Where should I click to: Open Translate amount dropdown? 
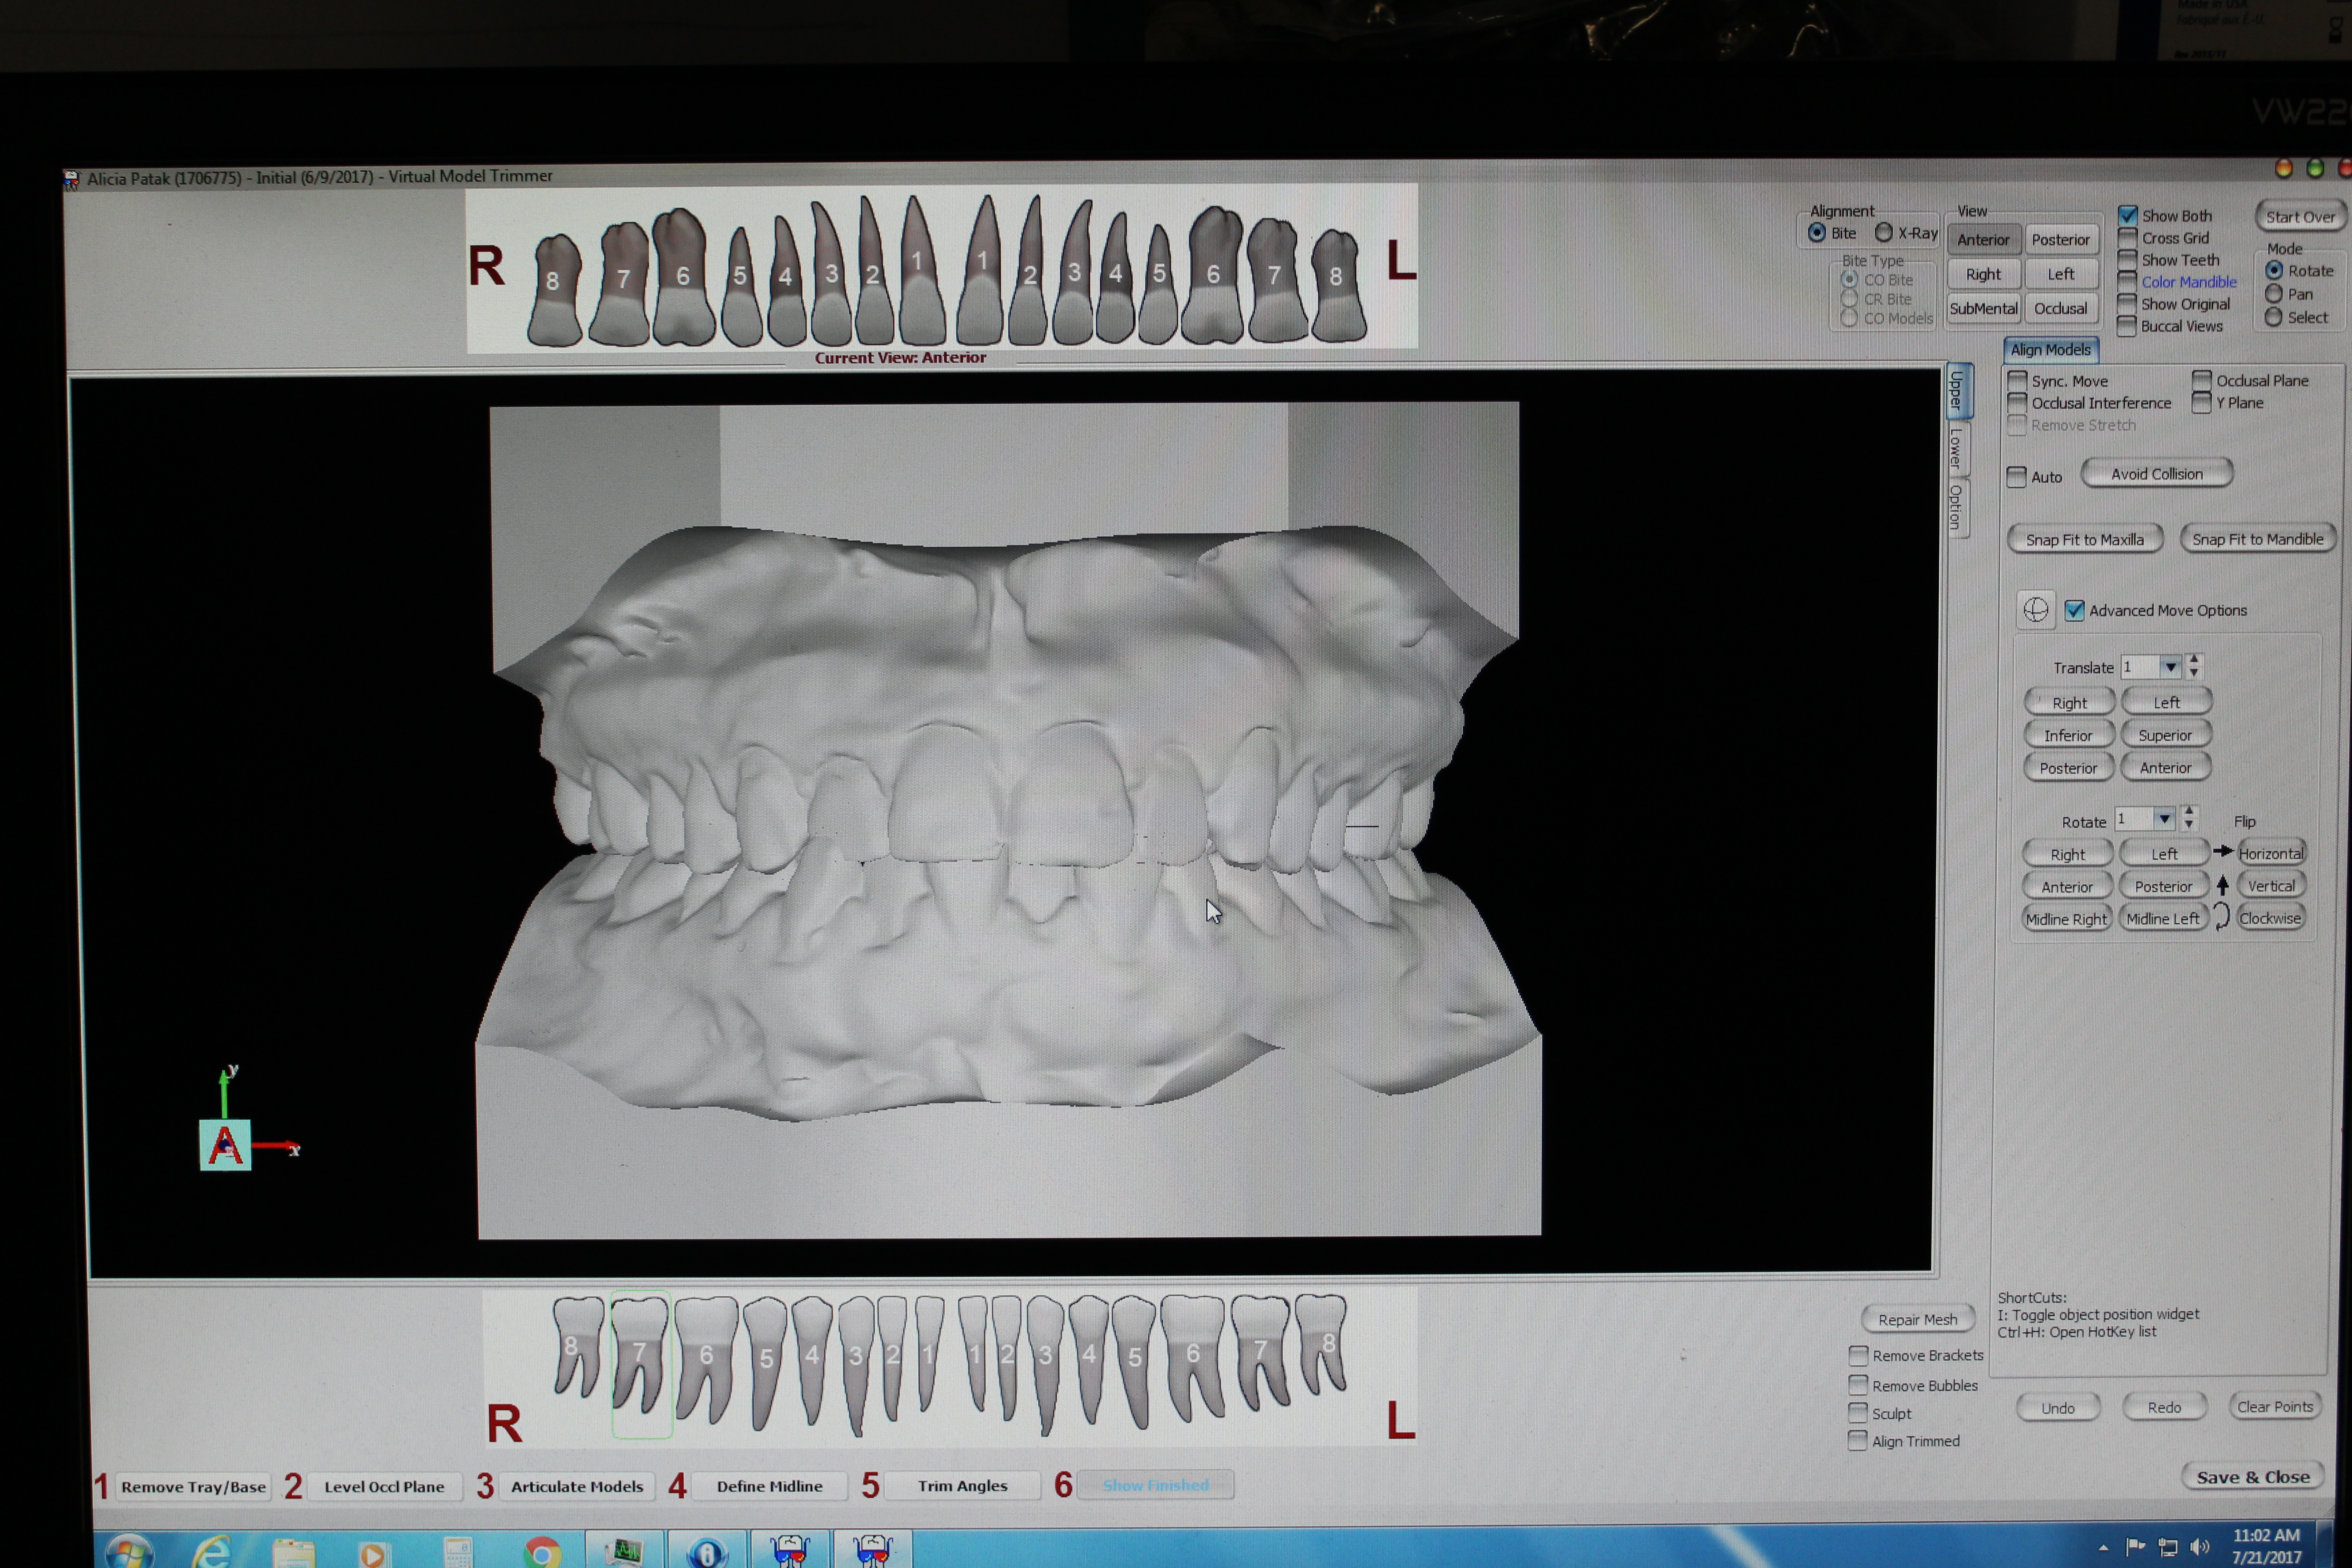(x=2170, y=667)
